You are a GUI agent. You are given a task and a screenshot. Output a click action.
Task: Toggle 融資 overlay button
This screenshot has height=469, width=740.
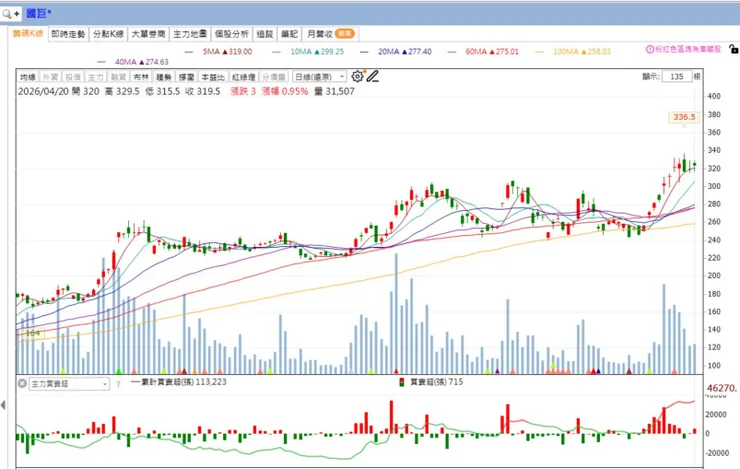coord(118,77)
